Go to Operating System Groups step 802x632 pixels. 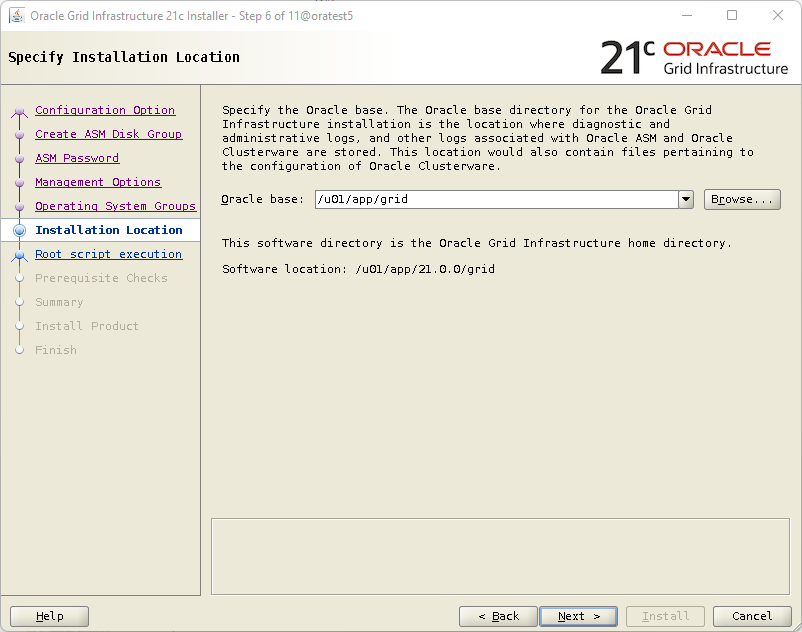point(116,206)
